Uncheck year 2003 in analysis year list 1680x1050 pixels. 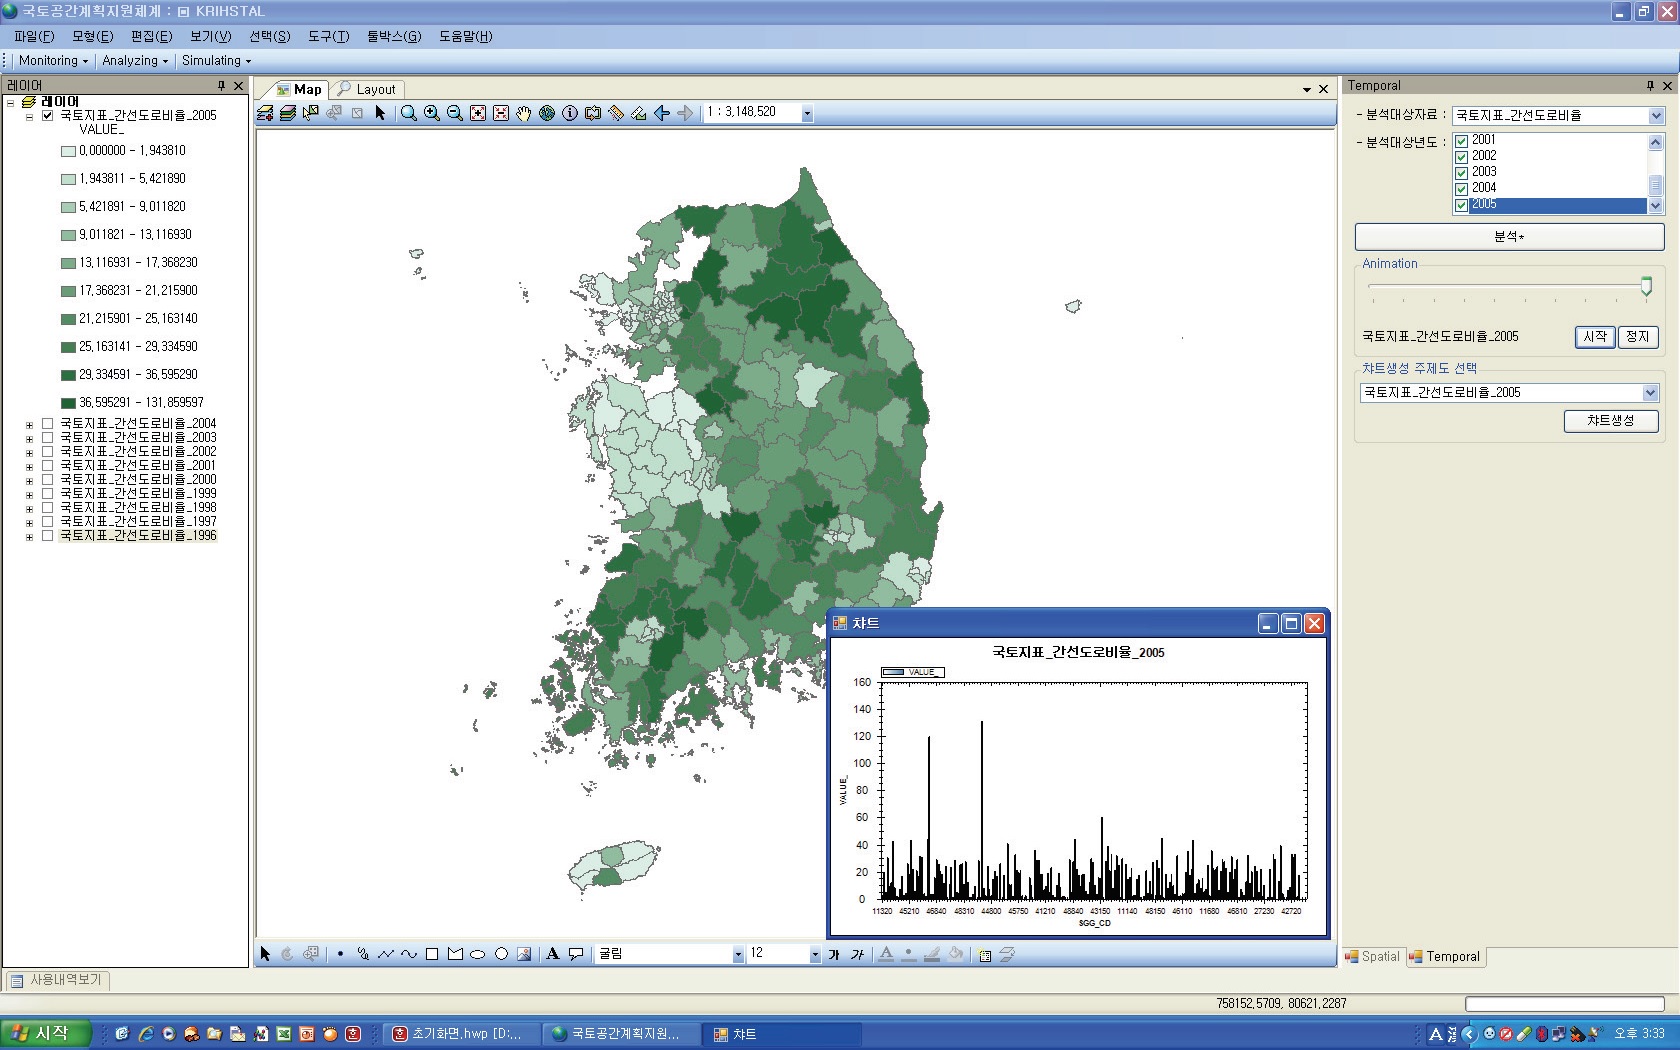tap(1461, 173)
